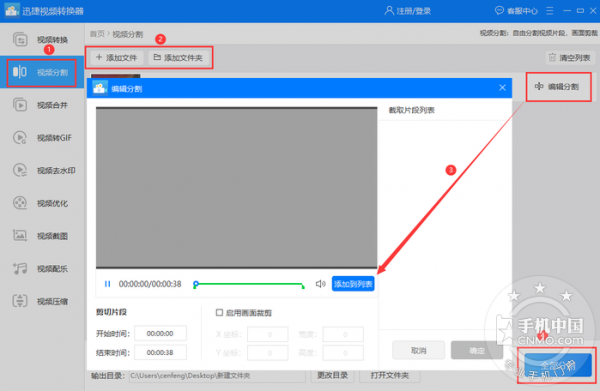Open 视频优化 in the sidebar
Screen dimensions: 600x391
pyautogui.click(x=41, y=203)
